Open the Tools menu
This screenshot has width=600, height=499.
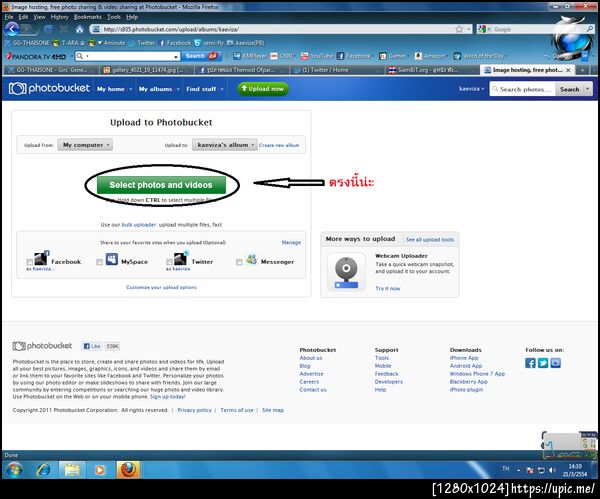[x=114, y=17]
